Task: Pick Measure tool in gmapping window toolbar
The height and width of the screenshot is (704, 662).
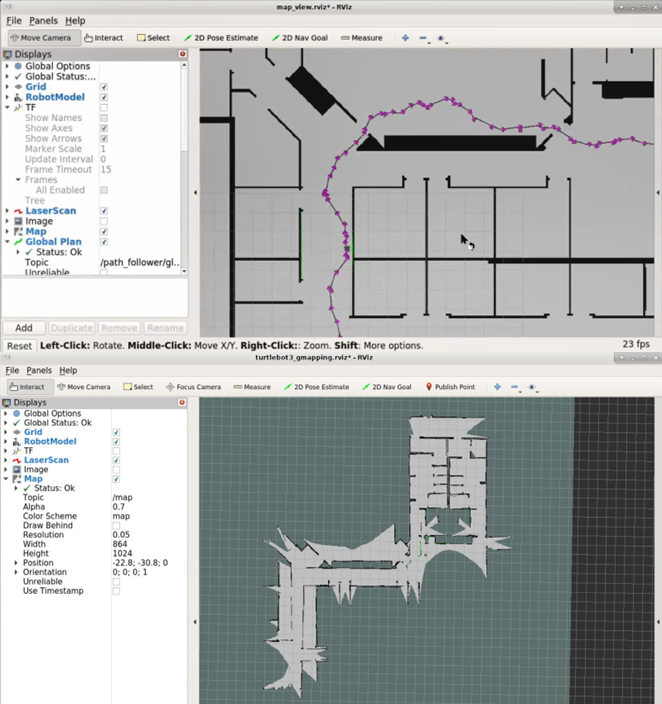Action: pyautogui.click(x=252, y=387)
